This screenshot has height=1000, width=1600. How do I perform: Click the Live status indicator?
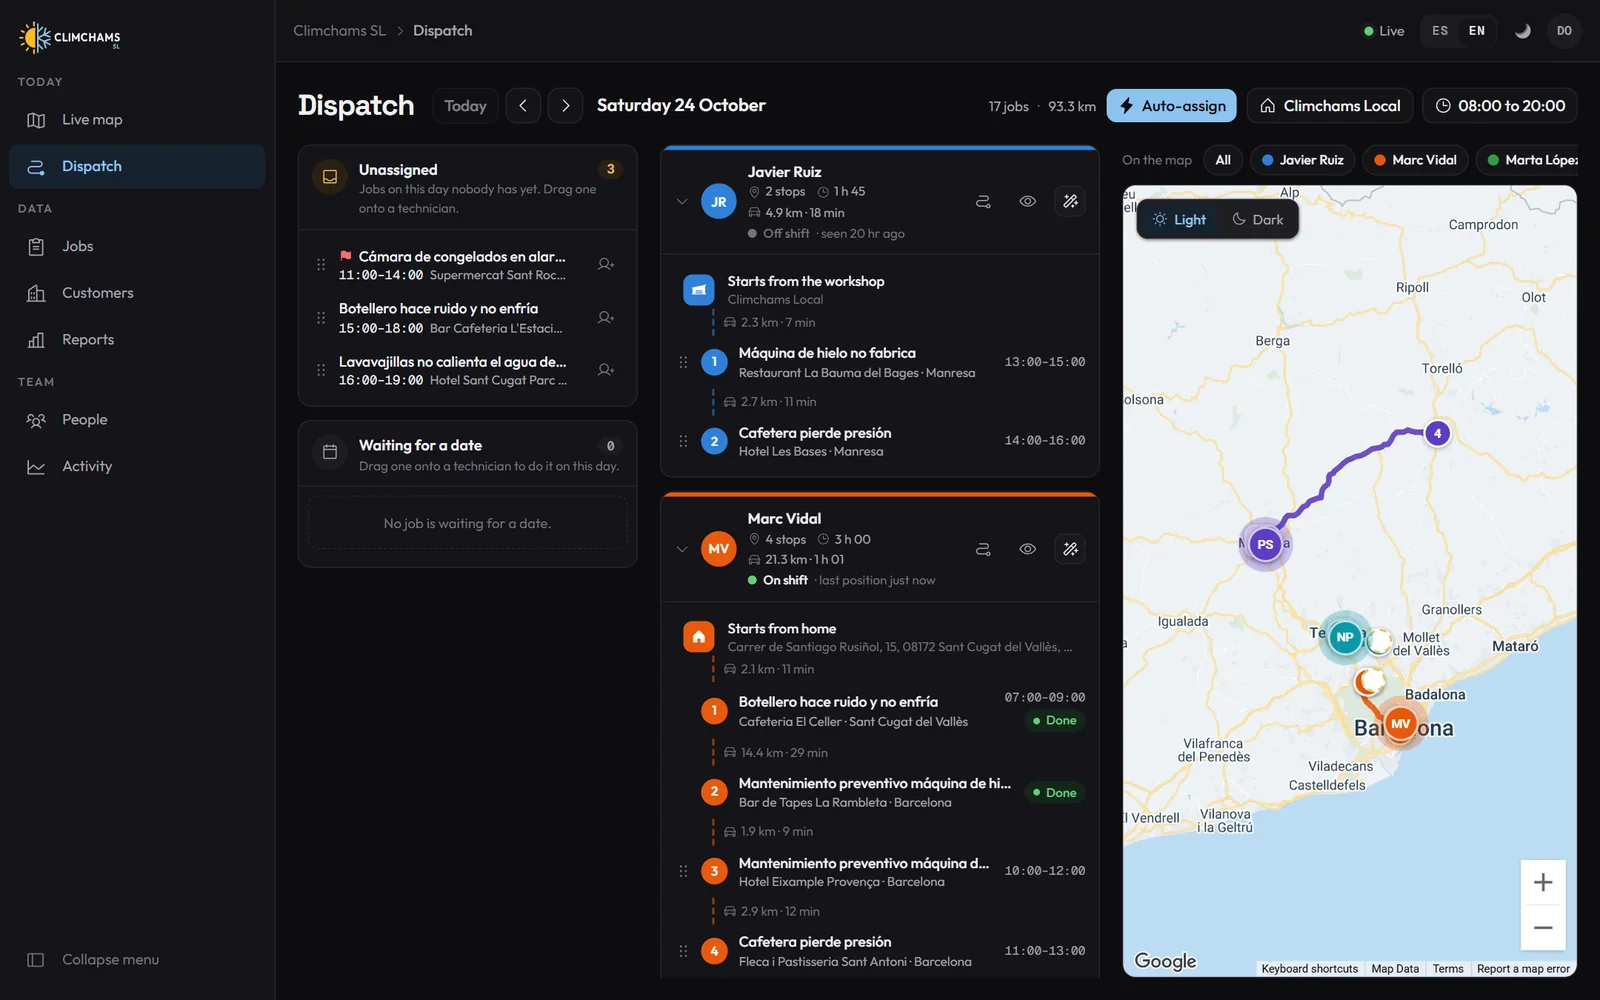click(1384, 31)
